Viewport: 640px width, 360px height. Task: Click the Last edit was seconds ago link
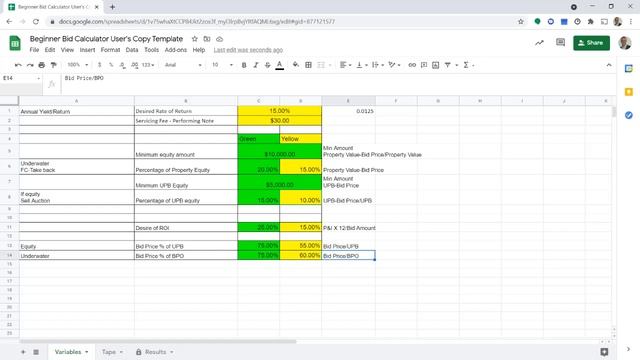coord(248,50)
